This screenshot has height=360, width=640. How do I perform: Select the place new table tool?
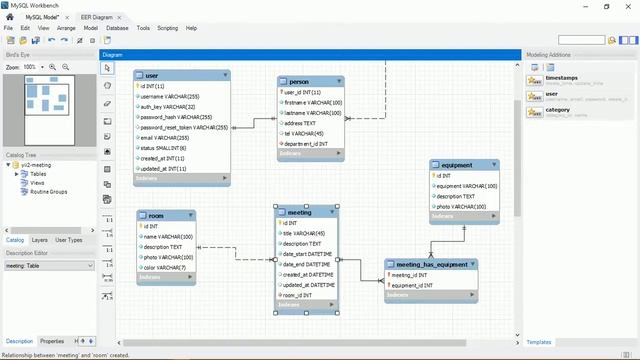(x=107, y=169)
